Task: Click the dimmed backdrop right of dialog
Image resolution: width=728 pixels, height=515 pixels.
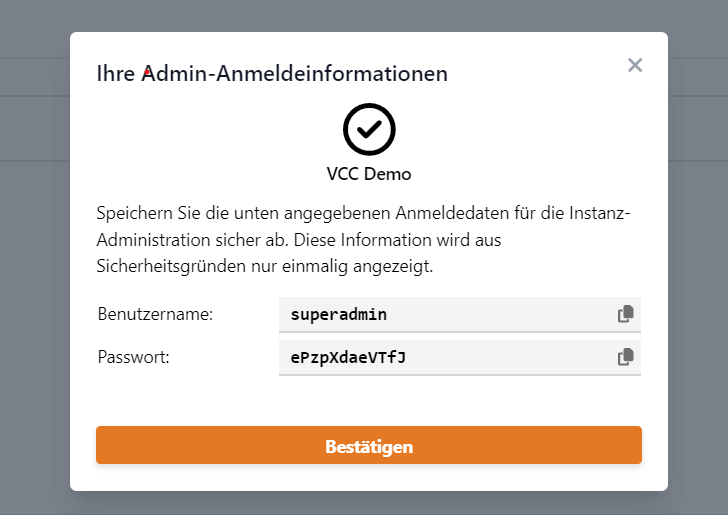Action: [x=698, y=300]
